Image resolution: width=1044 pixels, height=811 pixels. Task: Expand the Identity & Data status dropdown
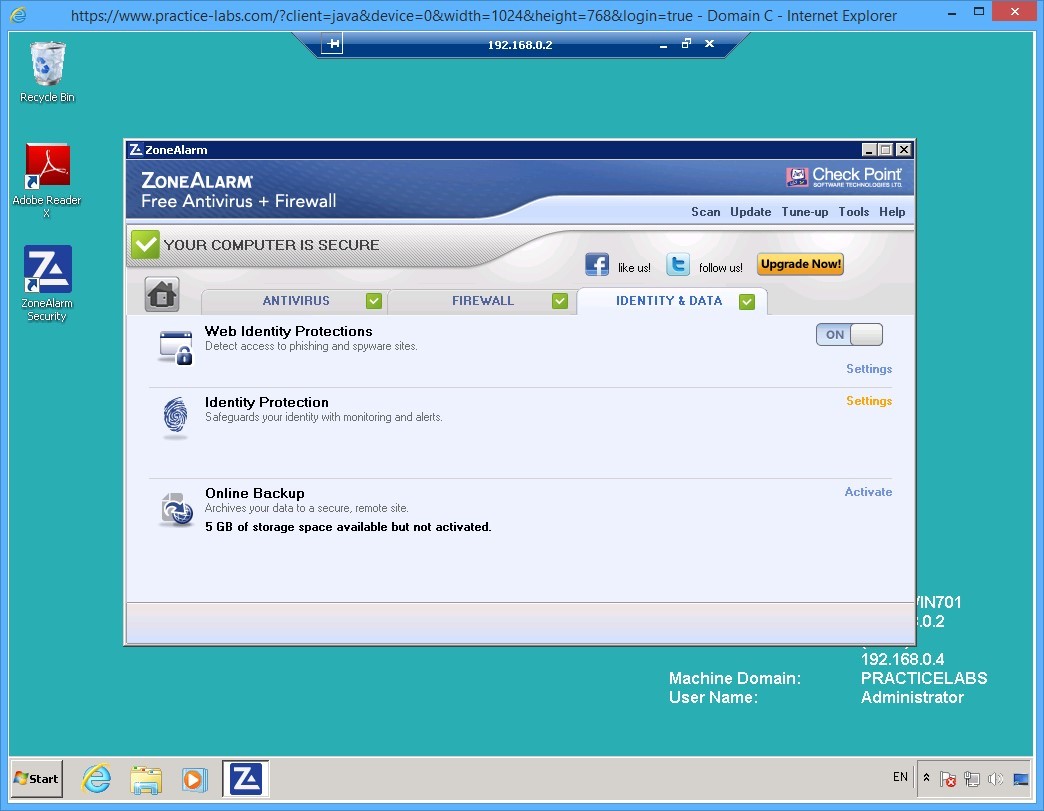click(x=746, y=300)
